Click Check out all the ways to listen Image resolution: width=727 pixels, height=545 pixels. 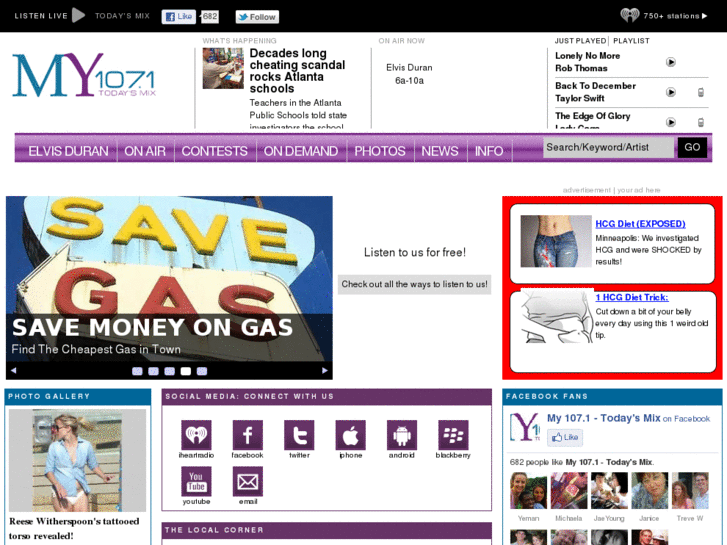pos(415,284)
